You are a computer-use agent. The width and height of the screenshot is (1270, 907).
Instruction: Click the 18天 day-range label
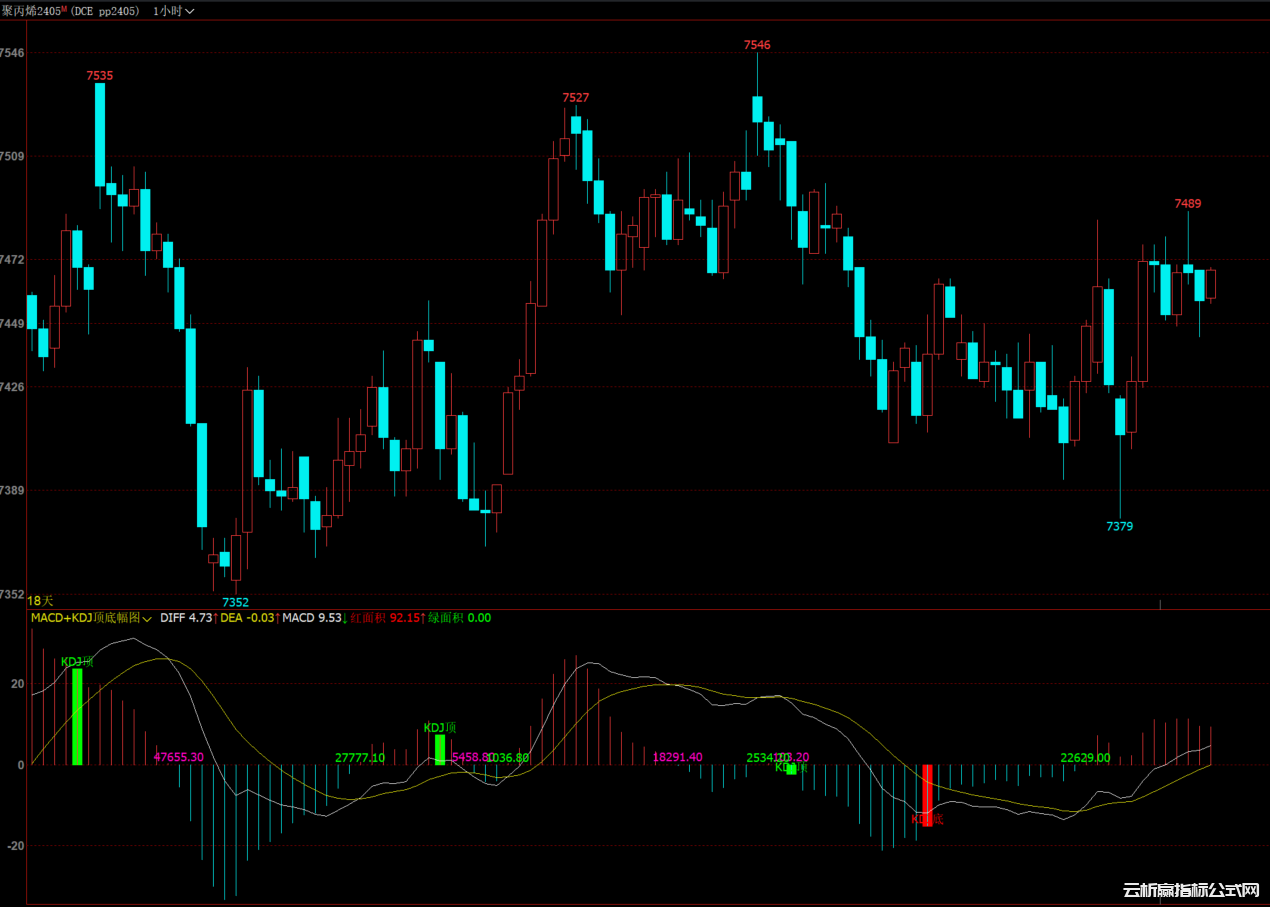pos(40,601)
